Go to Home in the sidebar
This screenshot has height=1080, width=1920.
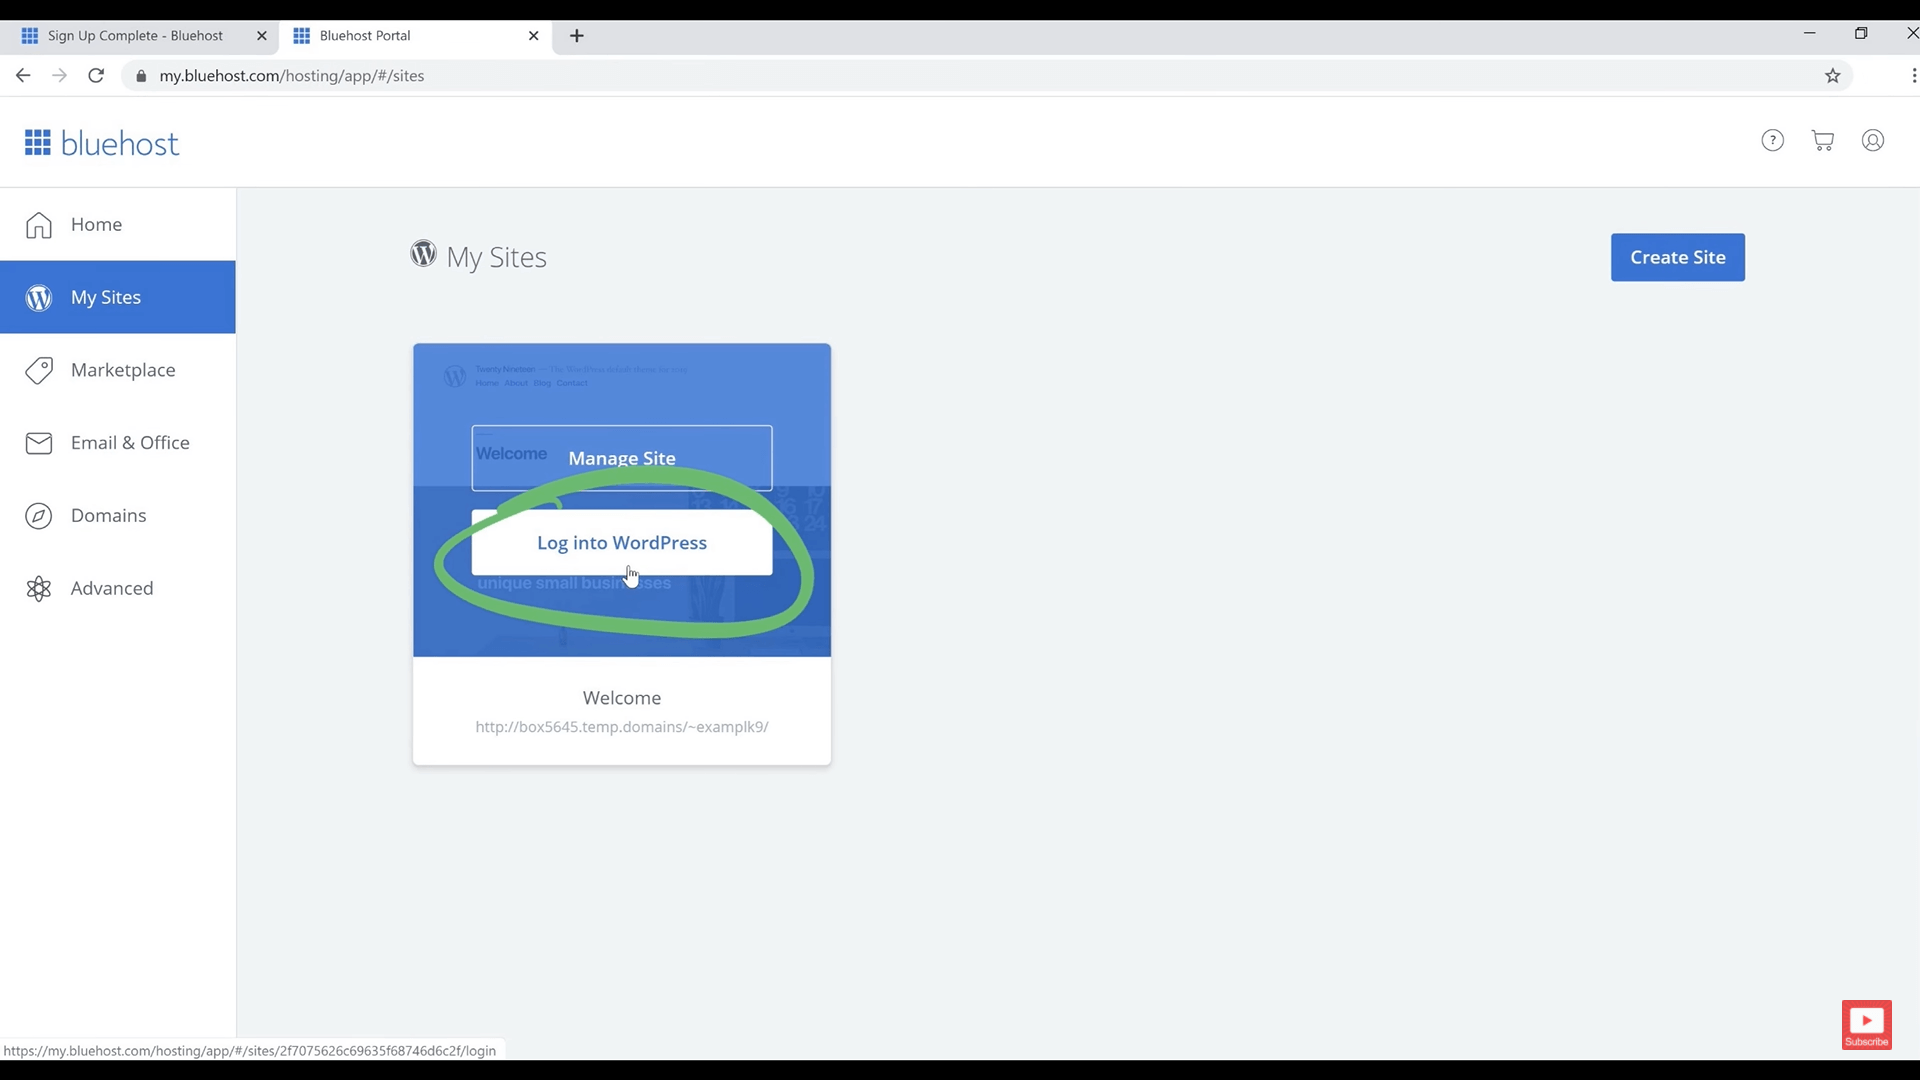point(118,224)
